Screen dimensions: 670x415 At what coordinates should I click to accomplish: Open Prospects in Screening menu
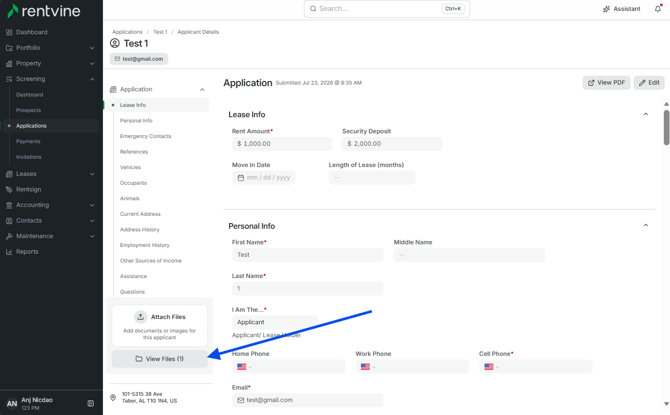(29, 110)
